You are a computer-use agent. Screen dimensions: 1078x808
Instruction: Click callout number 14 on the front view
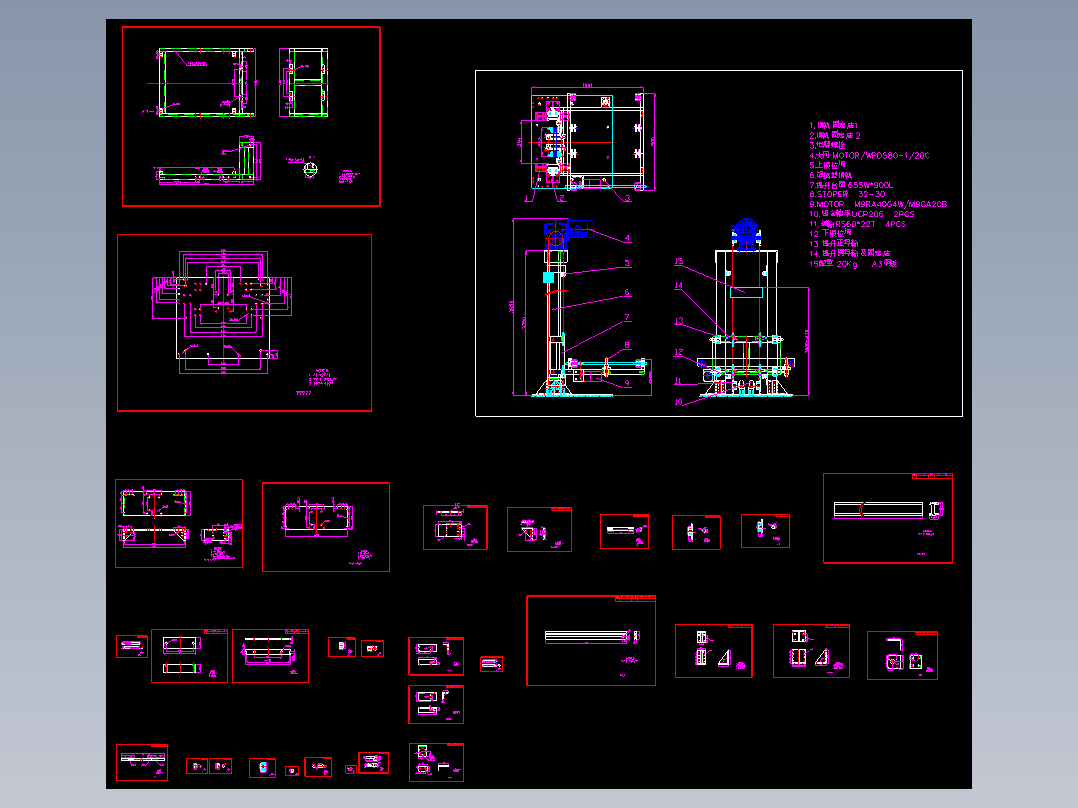coord(679,285)
